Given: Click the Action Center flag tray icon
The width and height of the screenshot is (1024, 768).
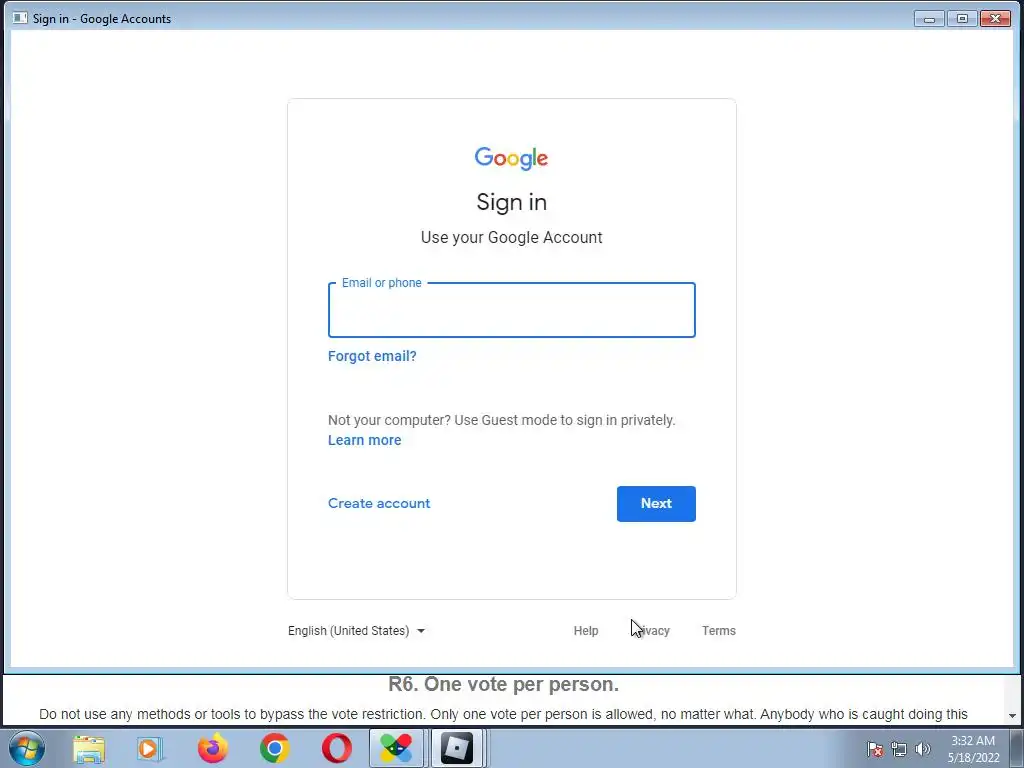Looking at the screenshot, I should pos(875,749).
